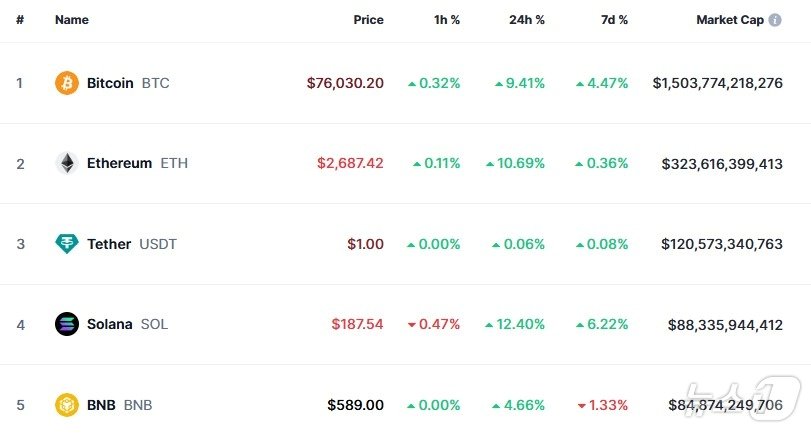The width and height of the screenshot is (811, 433).
Task: Click the Solana logo icon
Action: (x=67, y=324)
